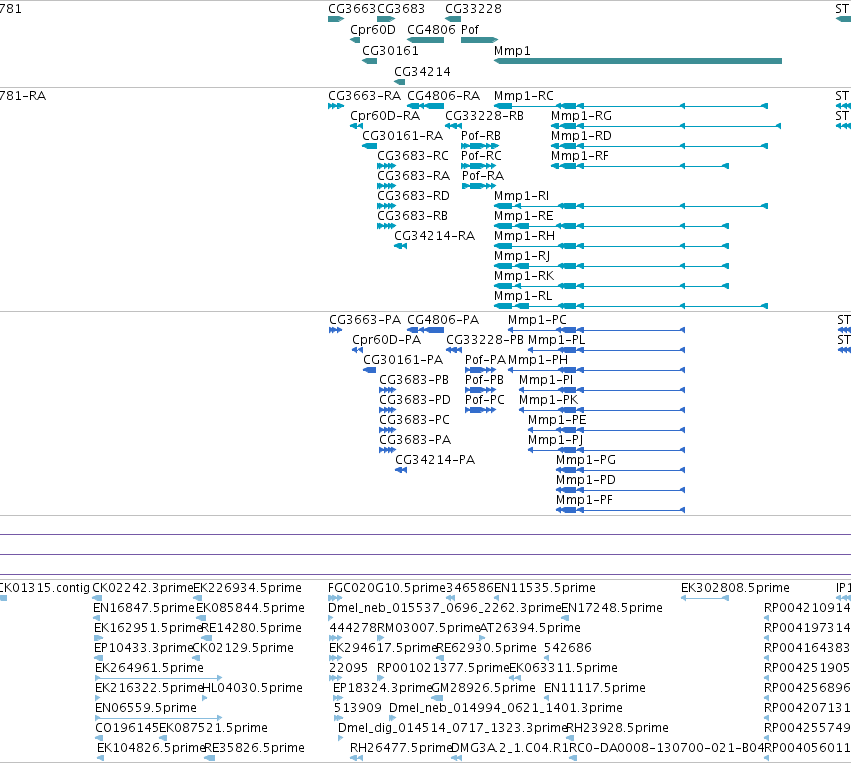Select EST EK302808.5prime
The image size is (851, 763).
[x=705, y=598]
